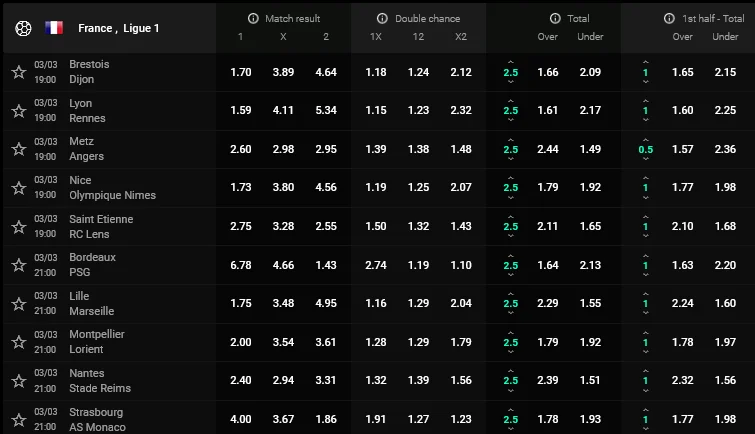The width and height of the screenshot is (755, 434).
Task: Click the France flag icon
Action: [x=54, y=28]
